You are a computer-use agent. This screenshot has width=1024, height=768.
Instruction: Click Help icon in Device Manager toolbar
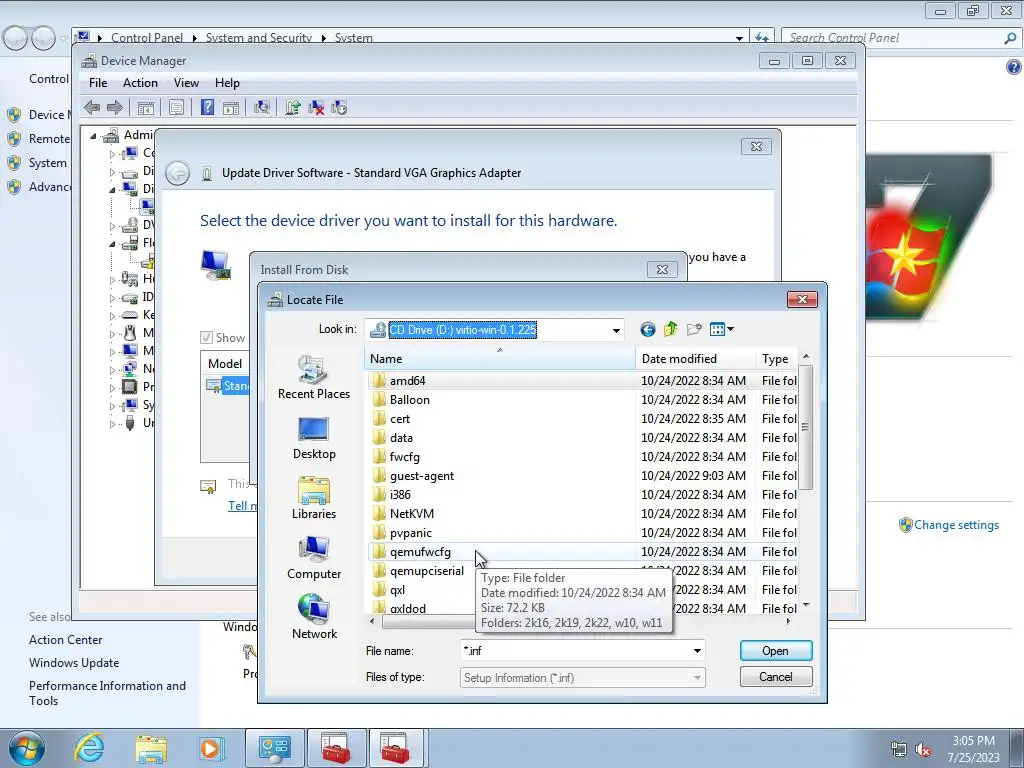point(207,108)
